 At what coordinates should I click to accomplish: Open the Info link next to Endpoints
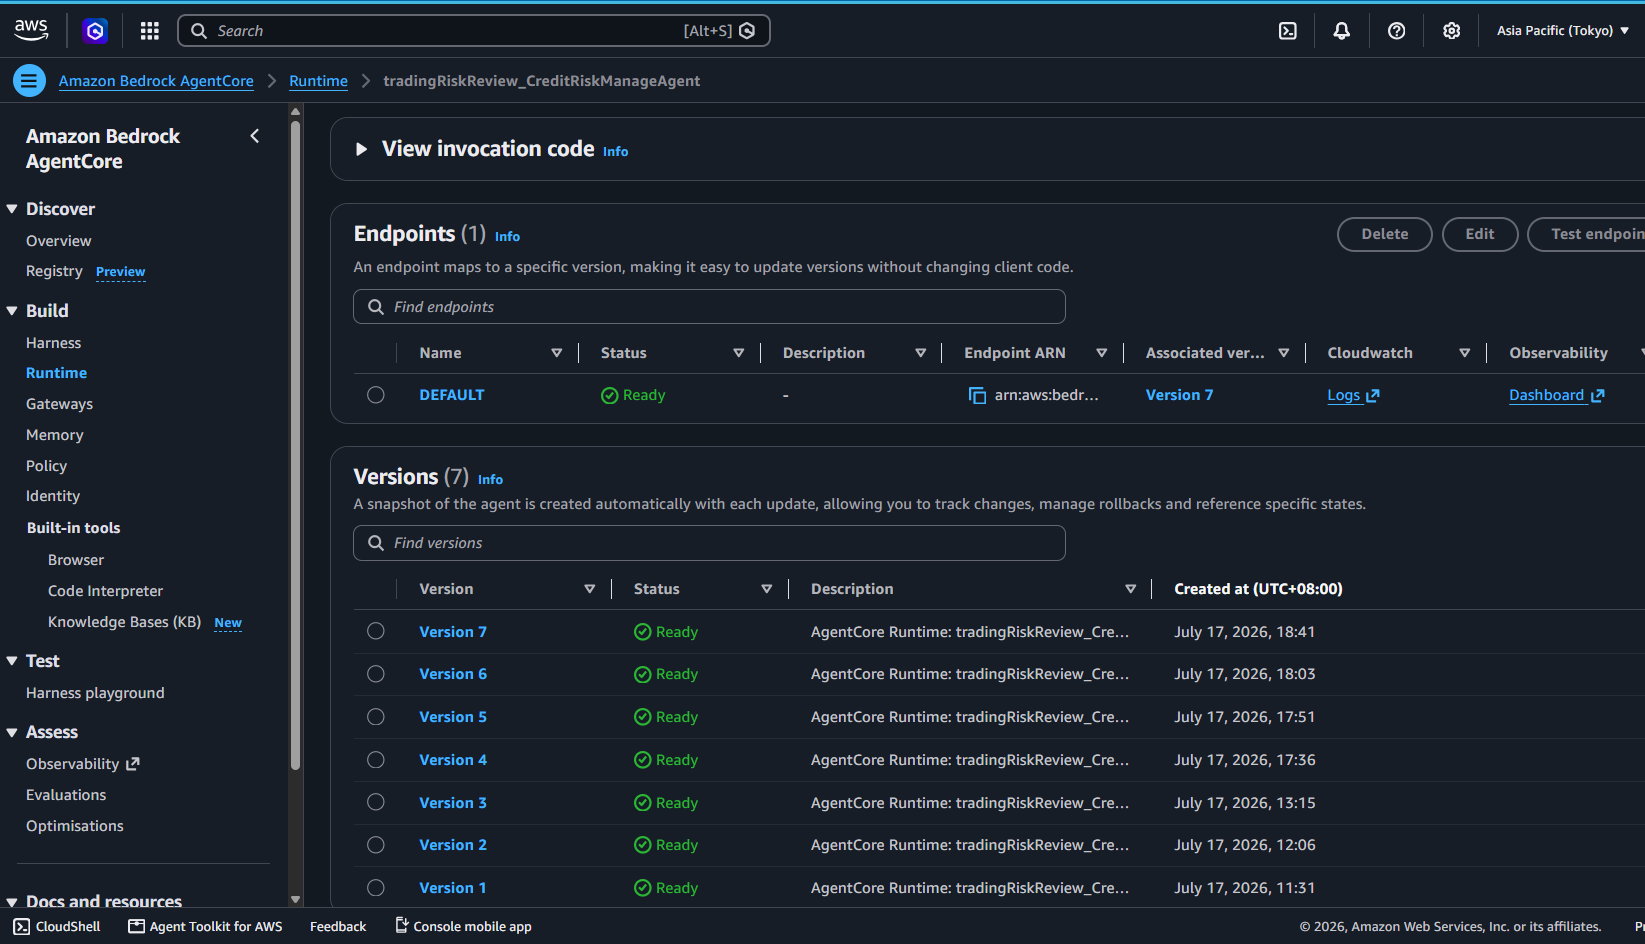(507, 237)
